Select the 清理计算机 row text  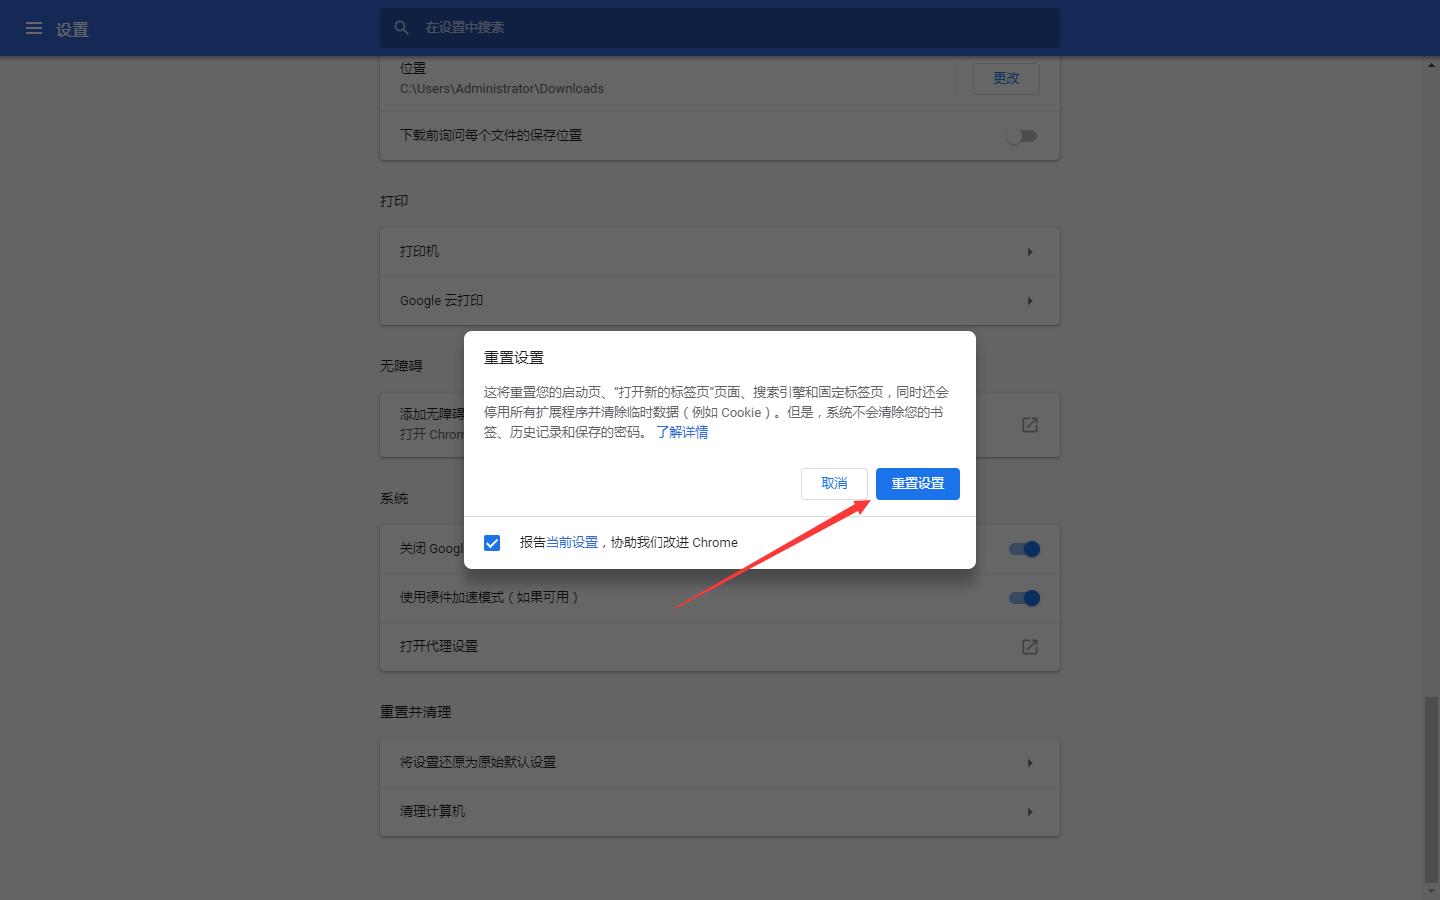tap(432, 811)
